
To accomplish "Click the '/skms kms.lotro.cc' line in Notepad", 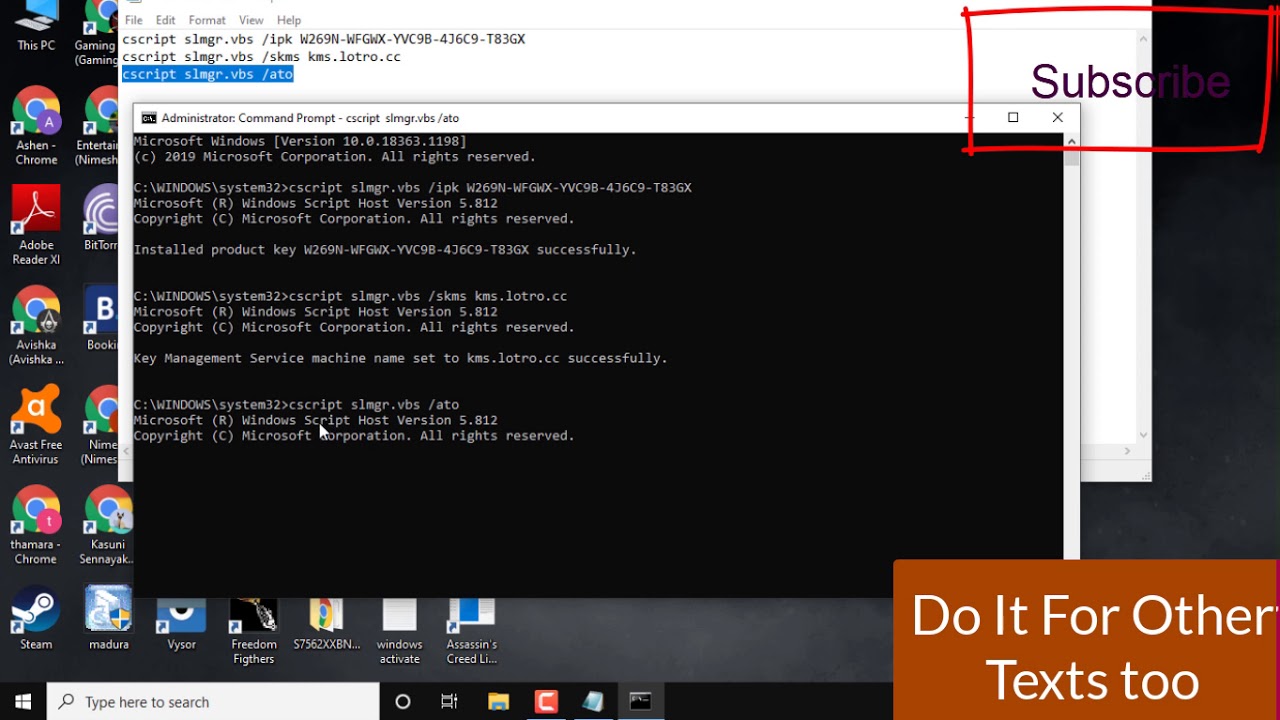I will (261, 57).
